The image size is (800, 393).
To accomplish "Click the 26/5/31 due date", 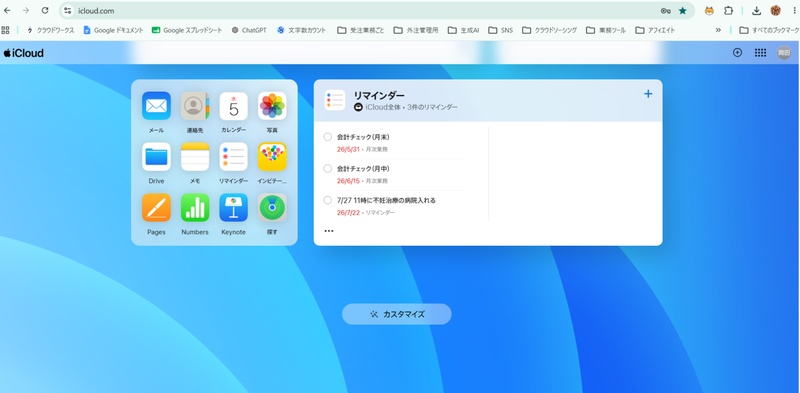I will point(348,150).
